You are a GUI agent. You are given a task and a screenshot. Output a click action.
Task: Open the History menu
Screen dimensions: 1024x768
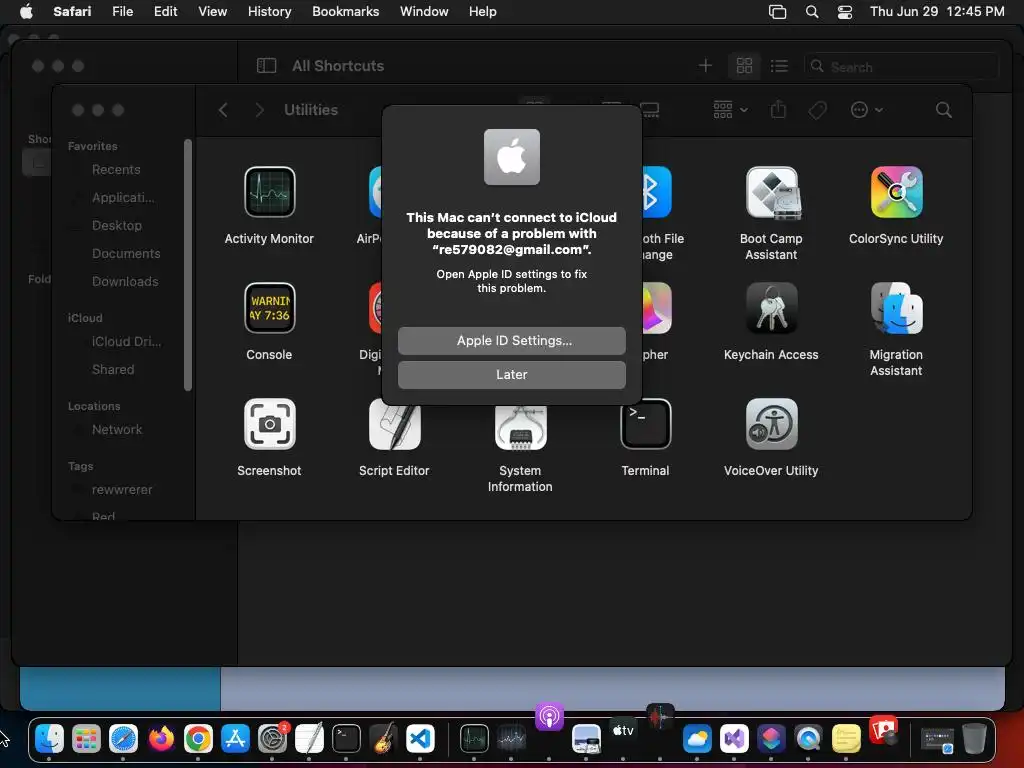tap(269, 12)
